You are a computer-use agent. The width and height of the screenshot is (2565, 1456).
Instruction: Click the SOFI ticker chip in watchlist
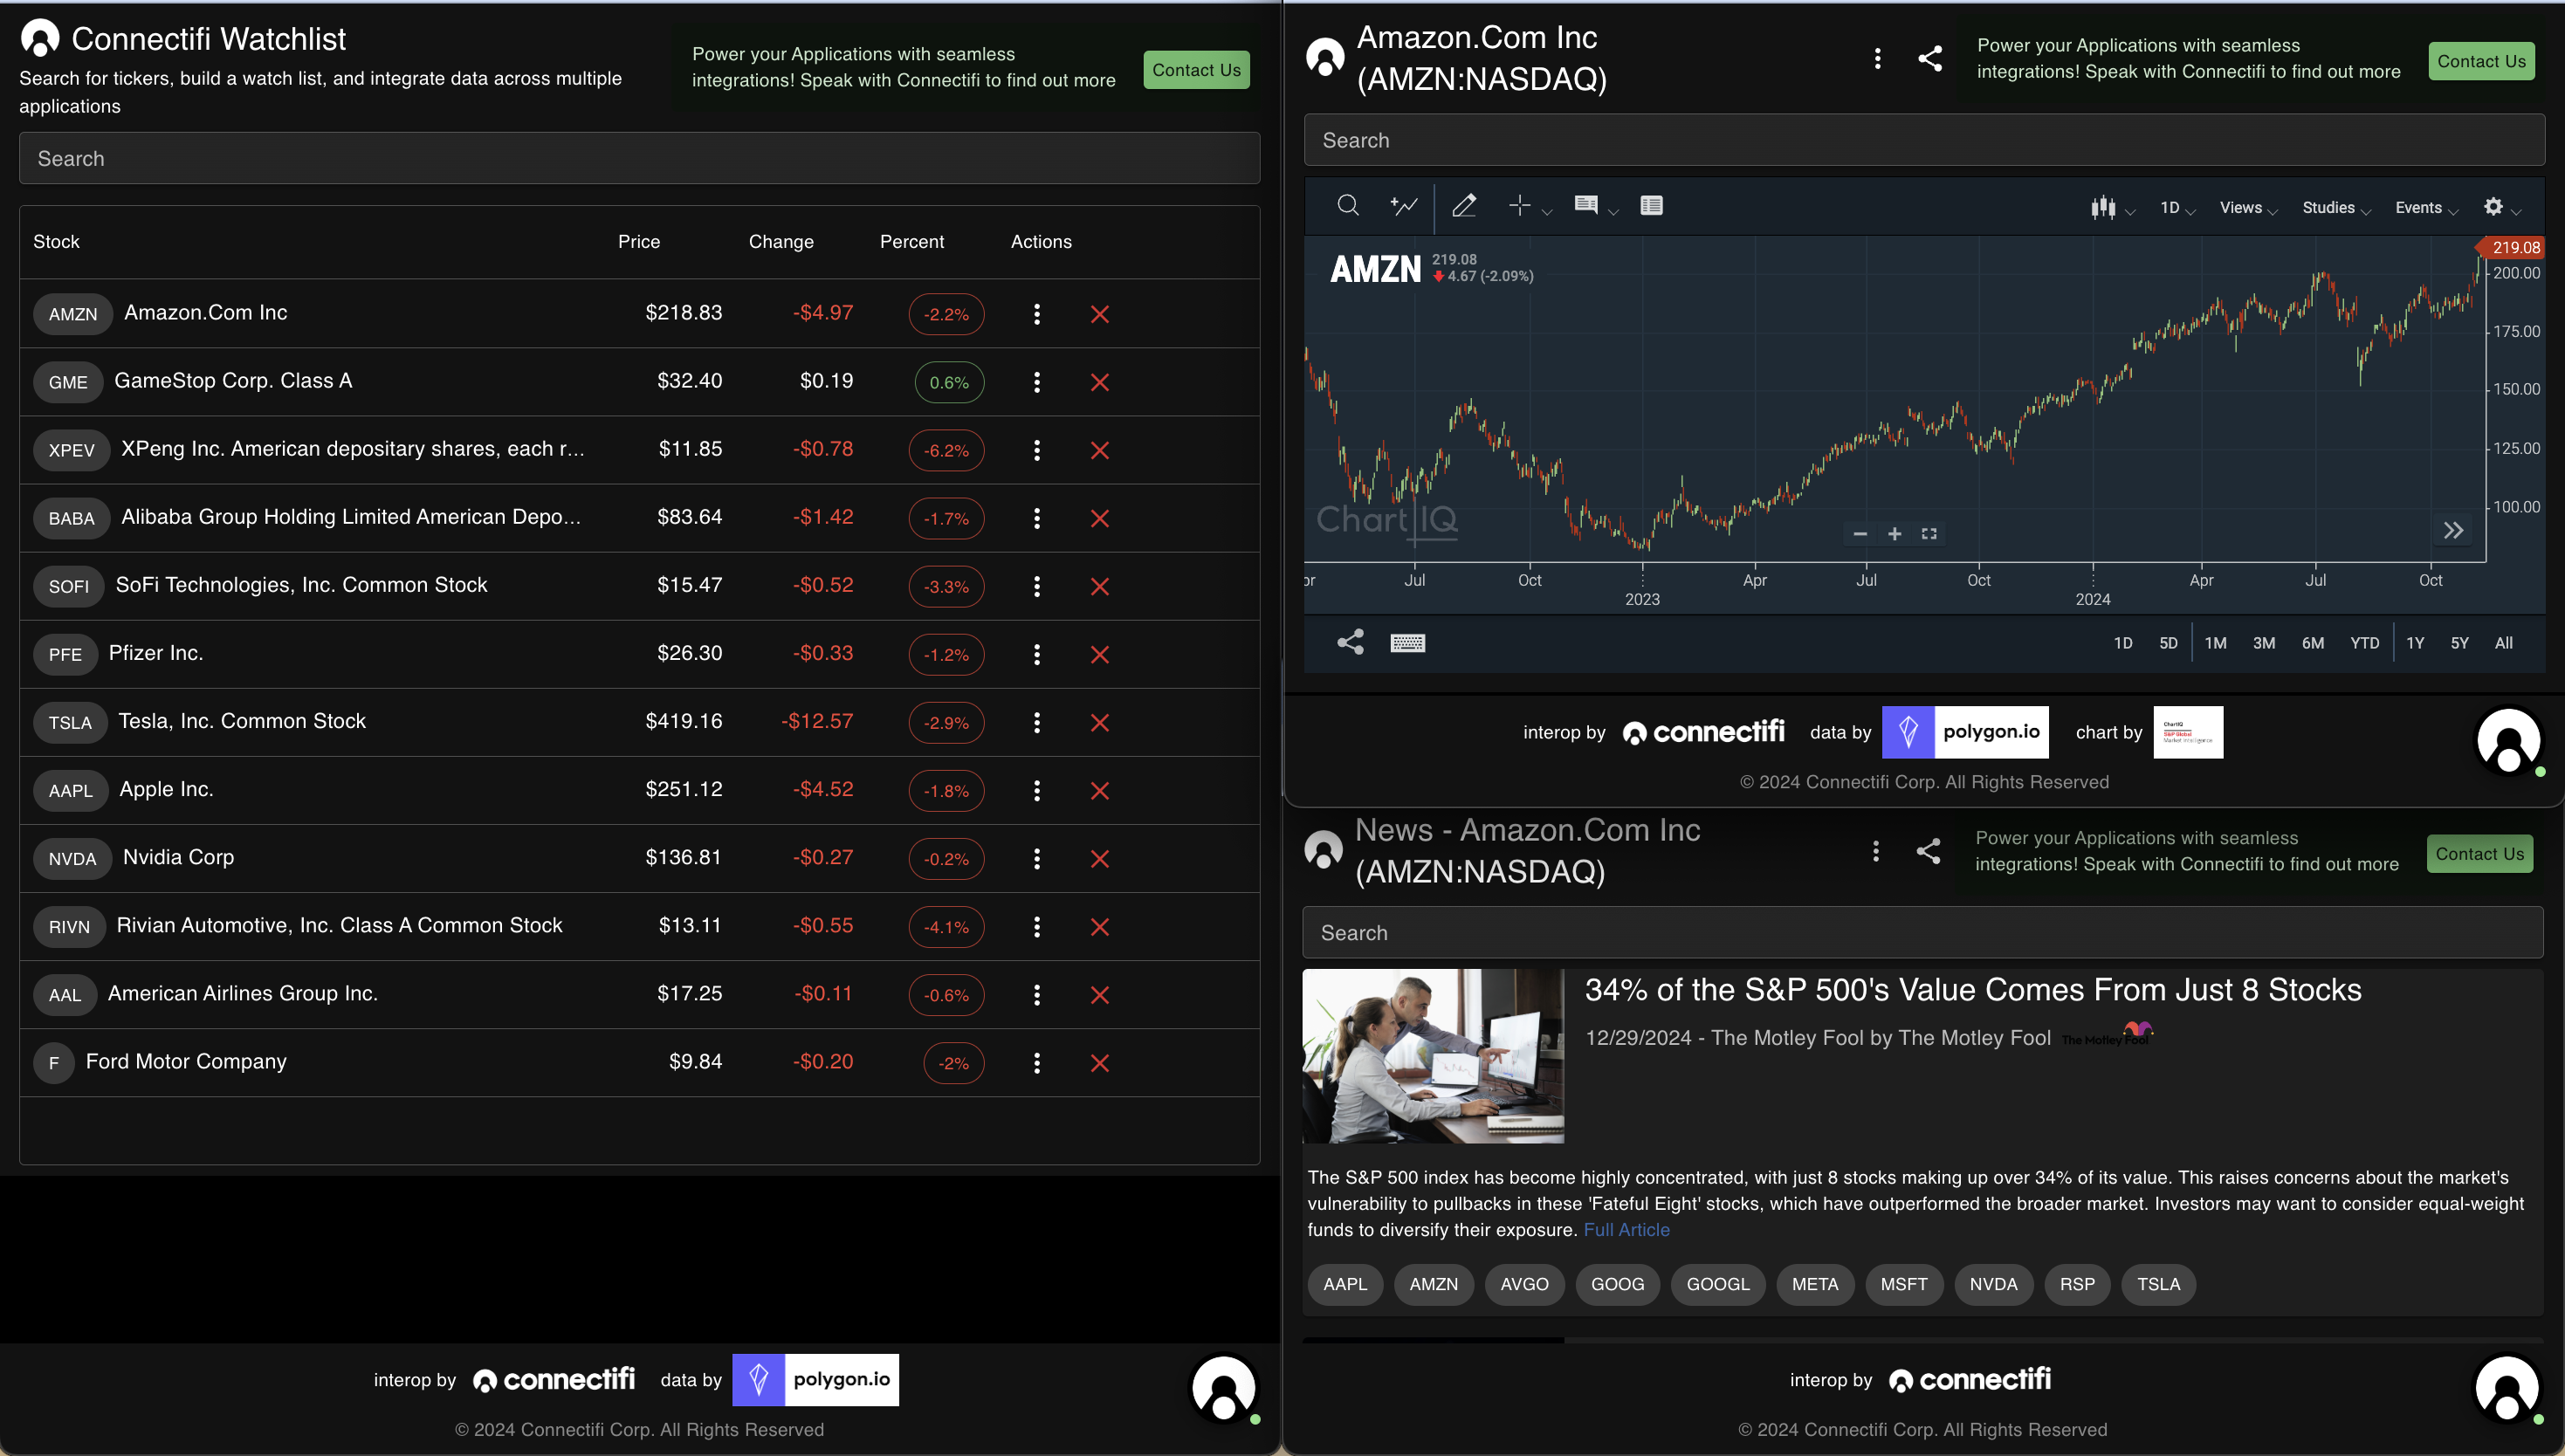point(69,586)
